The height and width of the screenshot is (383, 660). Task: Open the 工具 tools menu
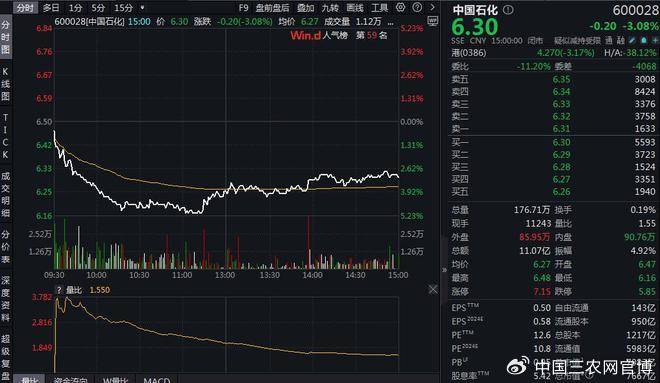coord(379,8)
